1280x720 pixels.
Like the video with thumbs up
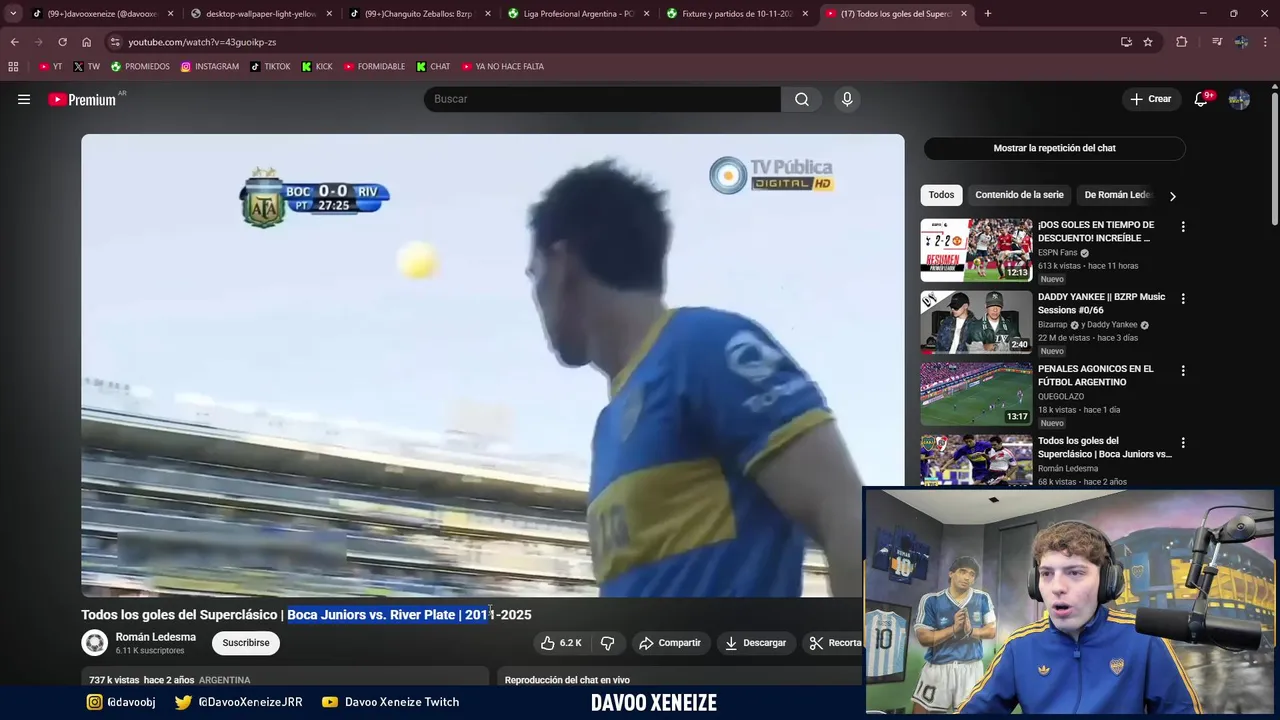pyautogui.click(x=561, y=643)
